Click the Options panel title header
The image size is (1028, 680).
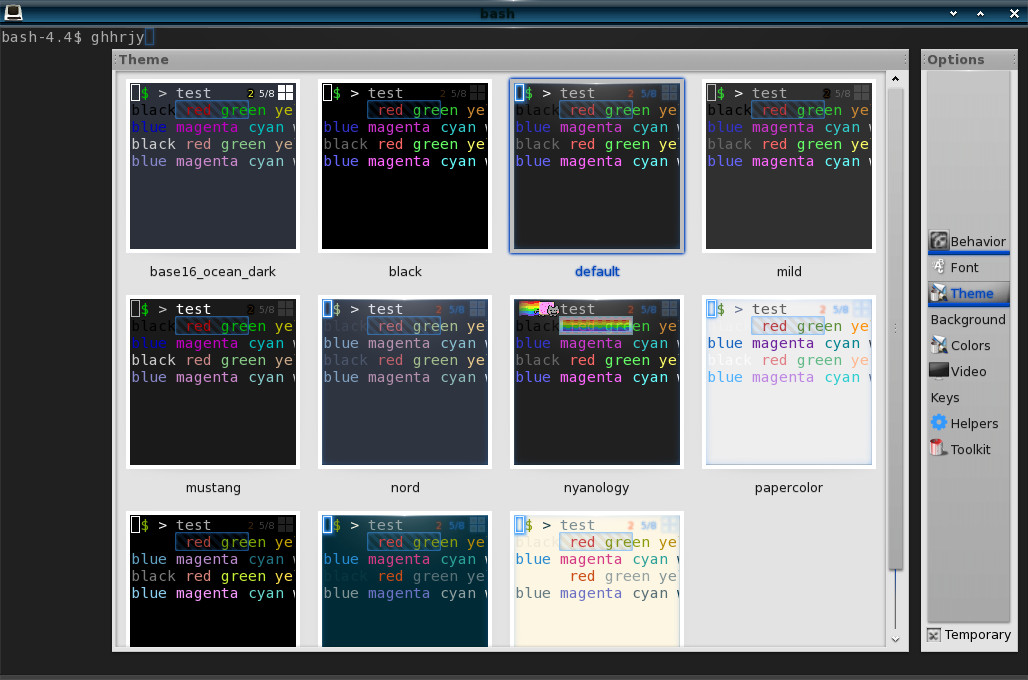pyautogui.click(x=969, y=60)
